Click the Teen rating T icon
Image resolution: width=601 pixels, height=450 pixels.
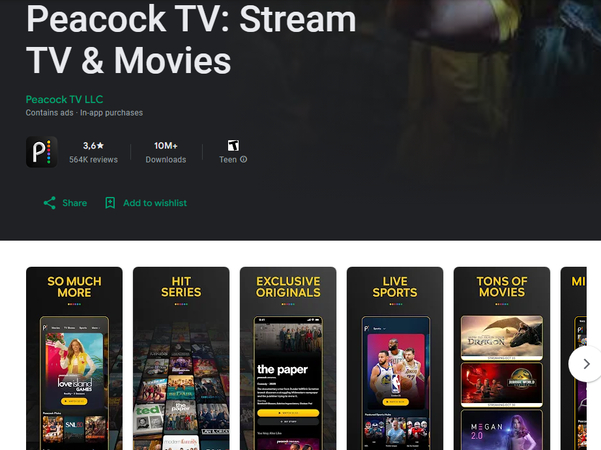point(233,146)
